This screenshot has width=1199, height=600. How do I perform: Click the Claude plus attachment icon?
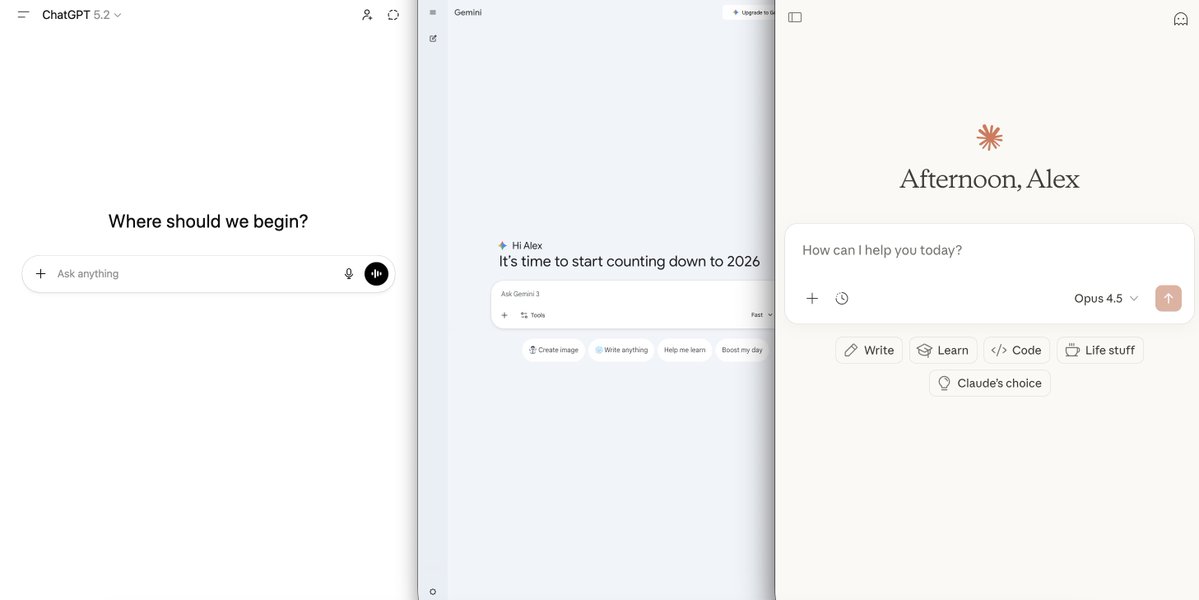coord(812,299)
